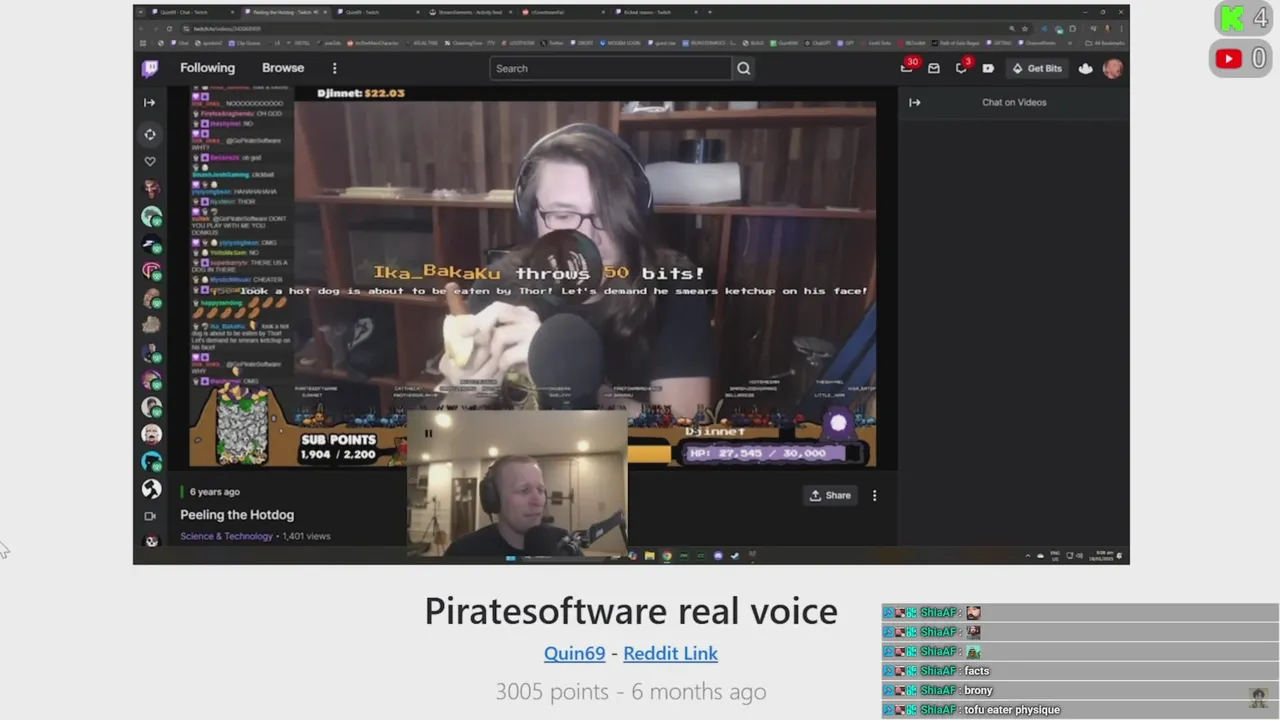Click the Peeling the Hotdog video title
This screenshot has width=1280, height=720.
click(237, 515)
